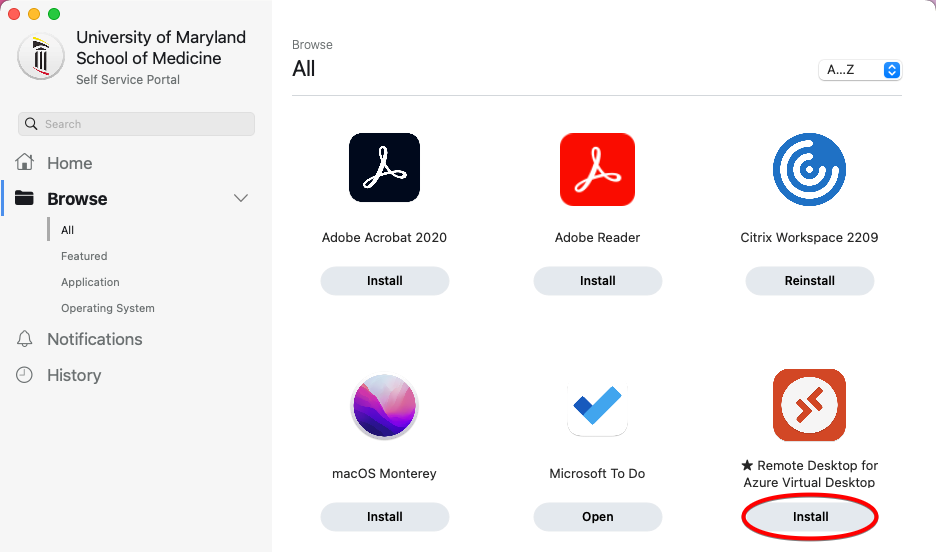Click the University of Maryland logo
The width and height of the screenshot is (936, 552).
click(41, 57)
